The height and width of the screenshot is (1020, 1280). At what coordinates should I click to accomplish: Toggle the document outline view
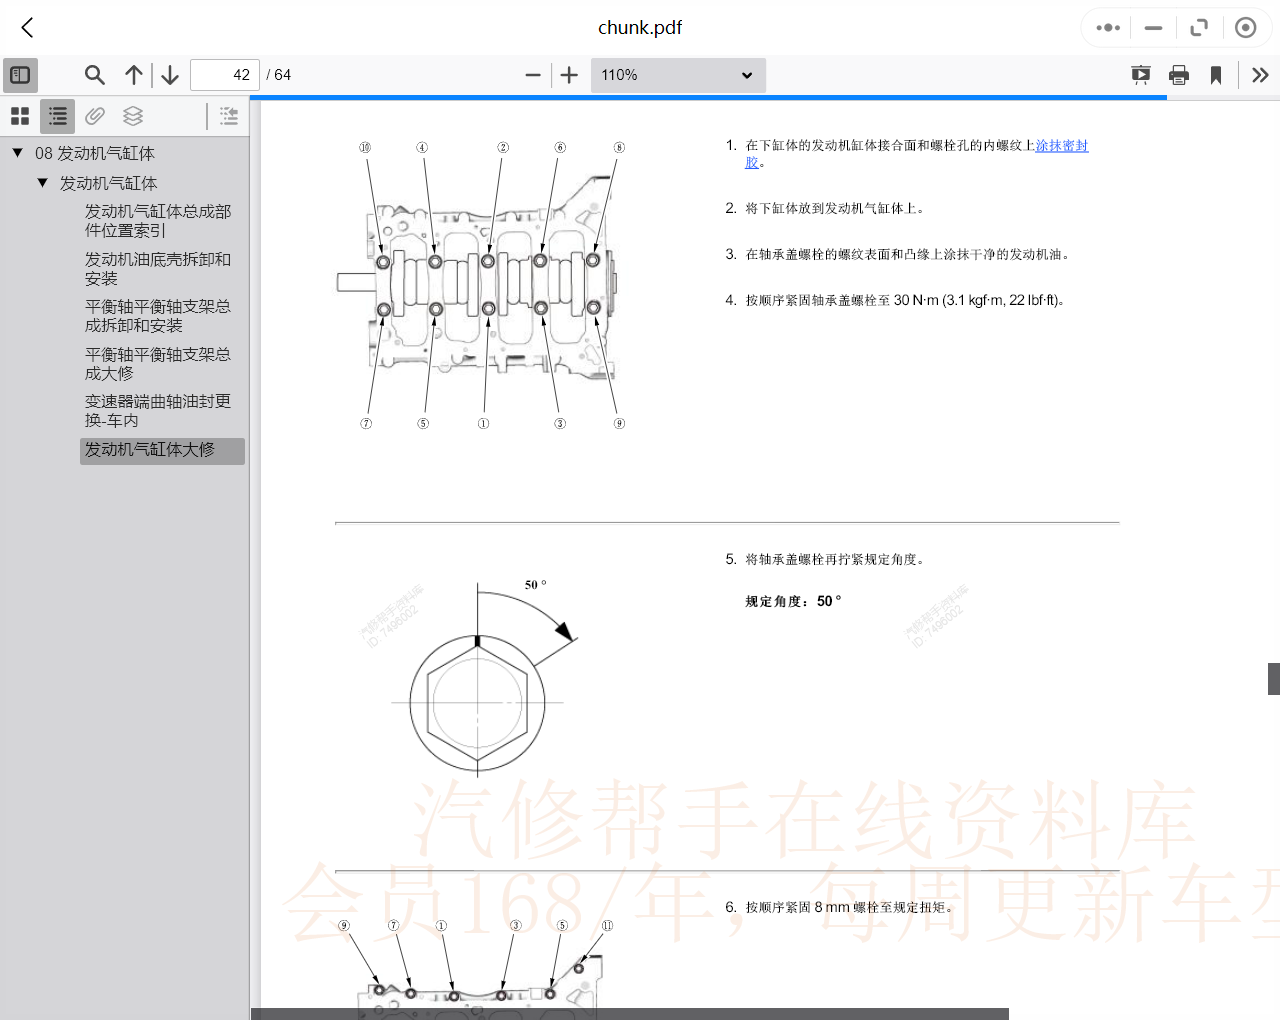(56, 115)
